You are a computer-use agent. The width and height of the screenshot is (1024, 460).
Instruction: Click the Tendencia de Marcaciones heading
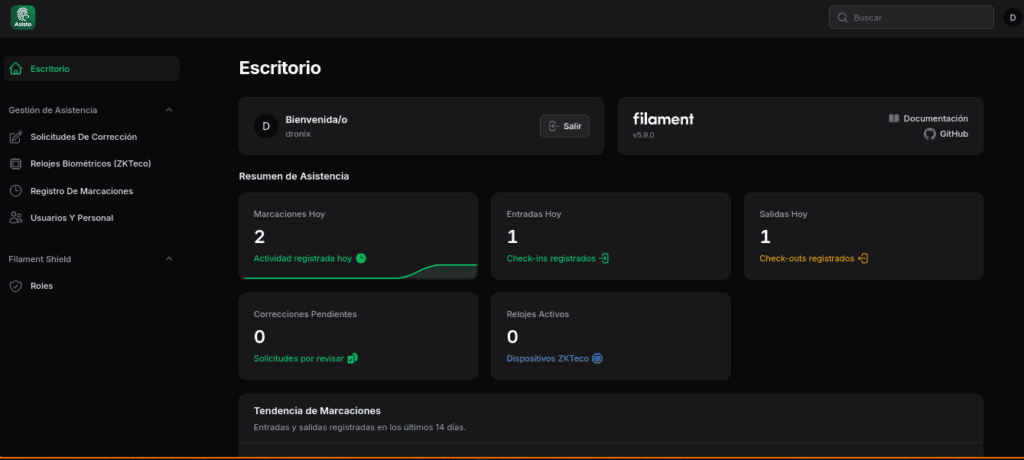pyautogui.click(x=317, y=410)
